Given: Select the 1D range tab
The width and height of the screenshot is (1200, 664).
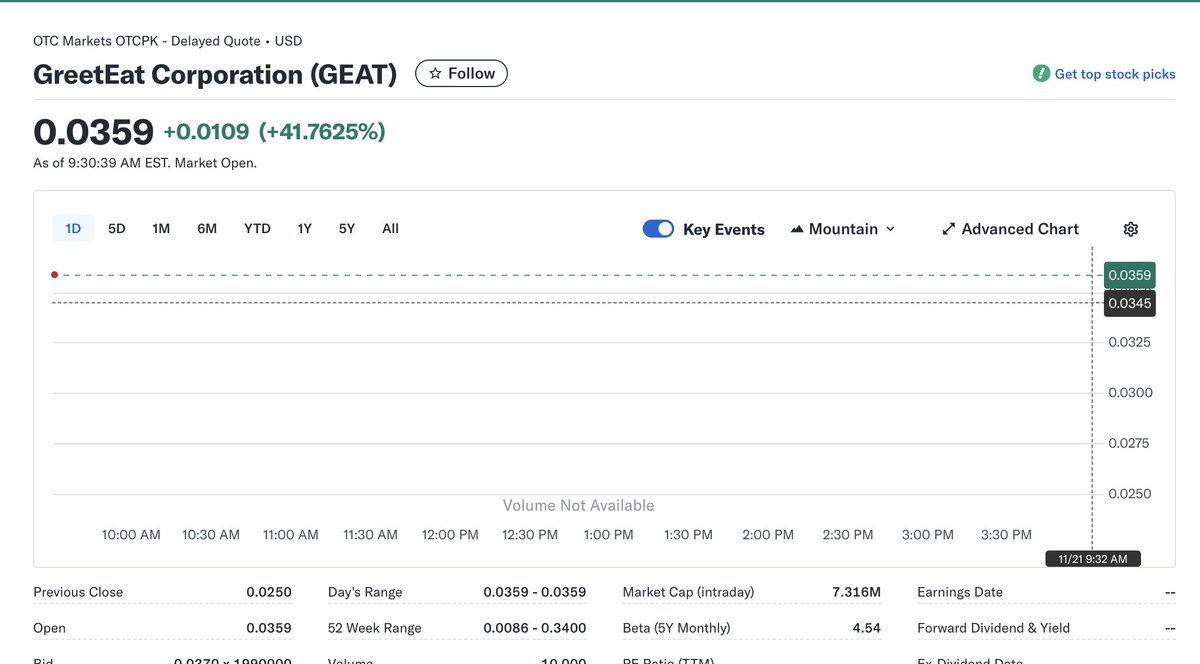Looking at the screenshot, I should [73, 228].
